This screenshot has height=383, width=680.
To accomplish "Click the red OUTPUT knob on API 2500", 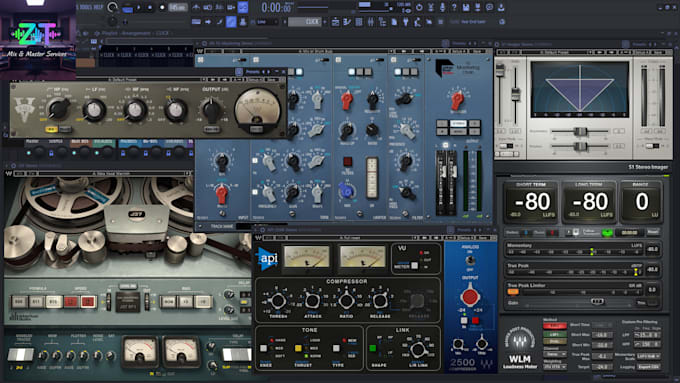I will (470, 297).
